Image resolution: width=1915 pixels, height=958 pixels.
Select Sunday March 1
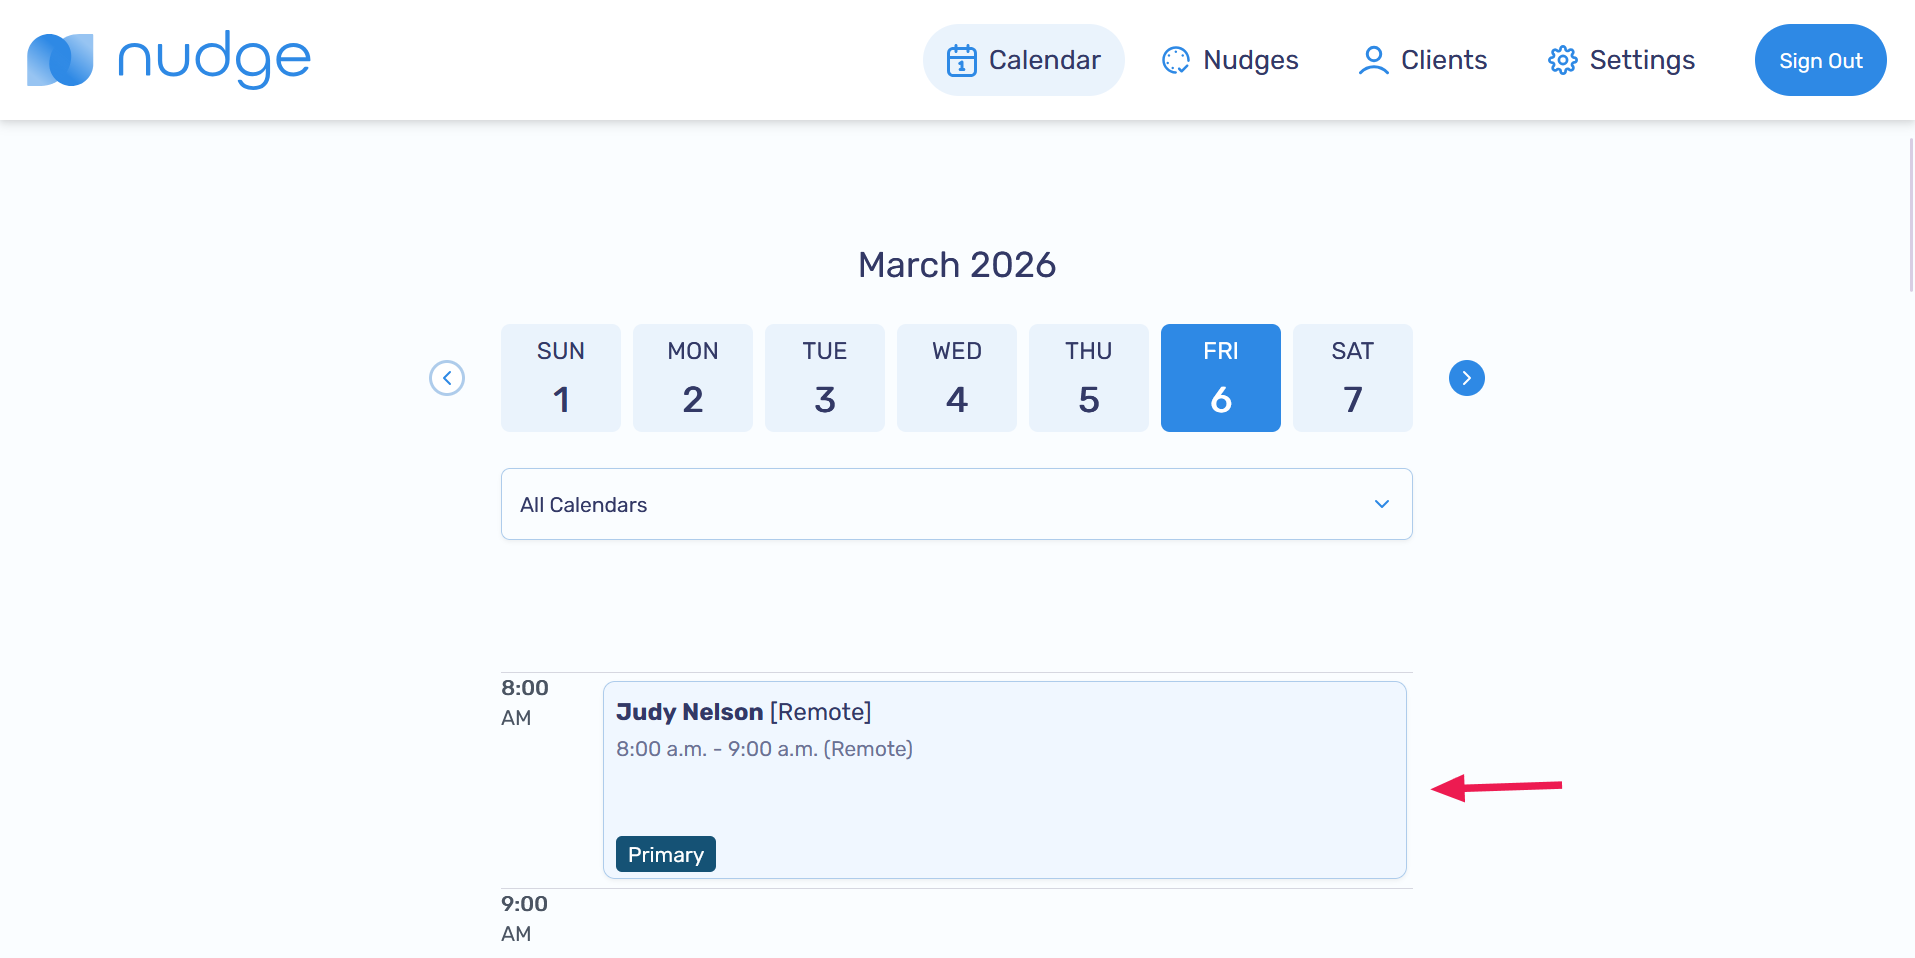click(561, 378)
